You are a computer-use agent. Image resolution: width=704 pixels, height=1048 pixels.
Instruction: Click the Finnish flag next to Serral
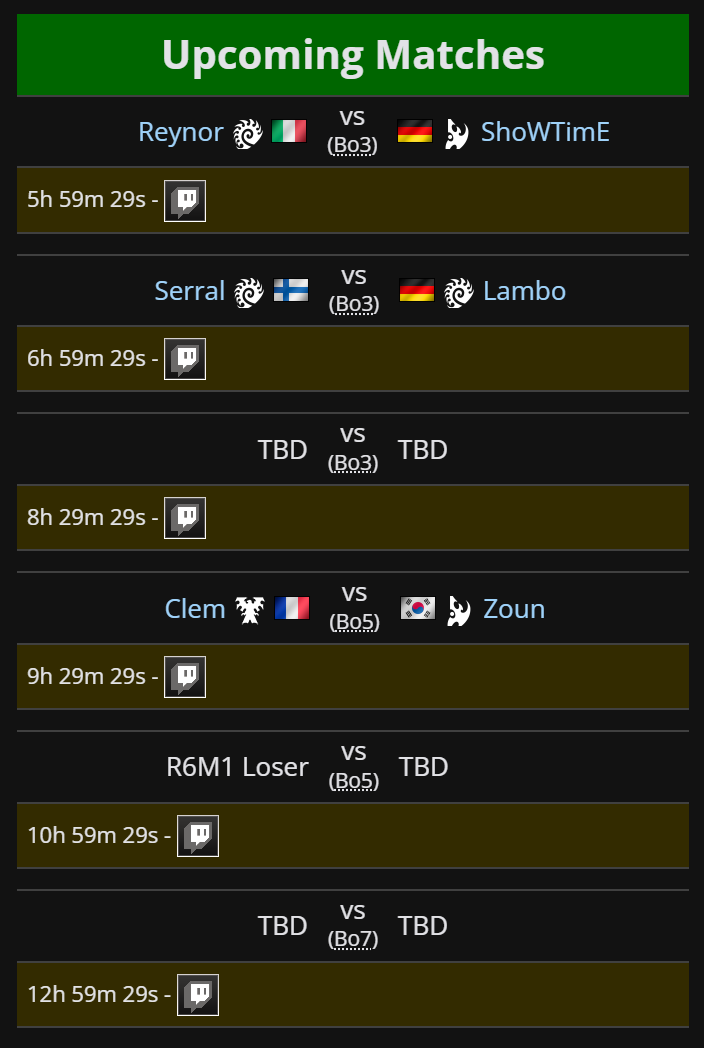coord(291,291)
